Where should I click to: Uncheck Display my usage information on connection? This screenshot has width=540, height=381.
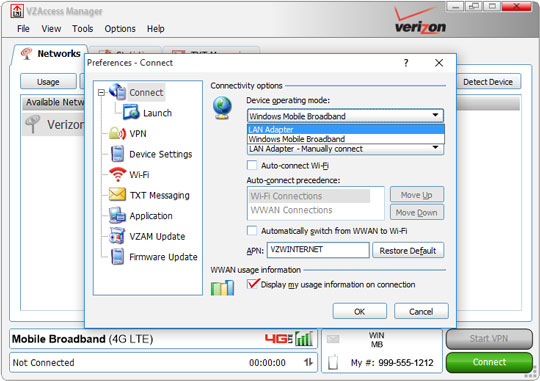(252, 284)
